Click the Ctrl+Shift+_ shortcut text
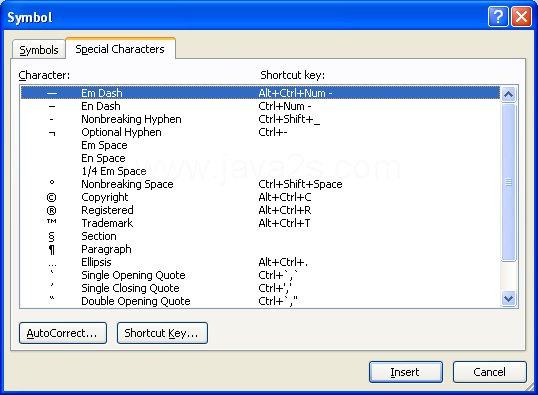This screenshot has height=395, width=538. pos(289,119)
